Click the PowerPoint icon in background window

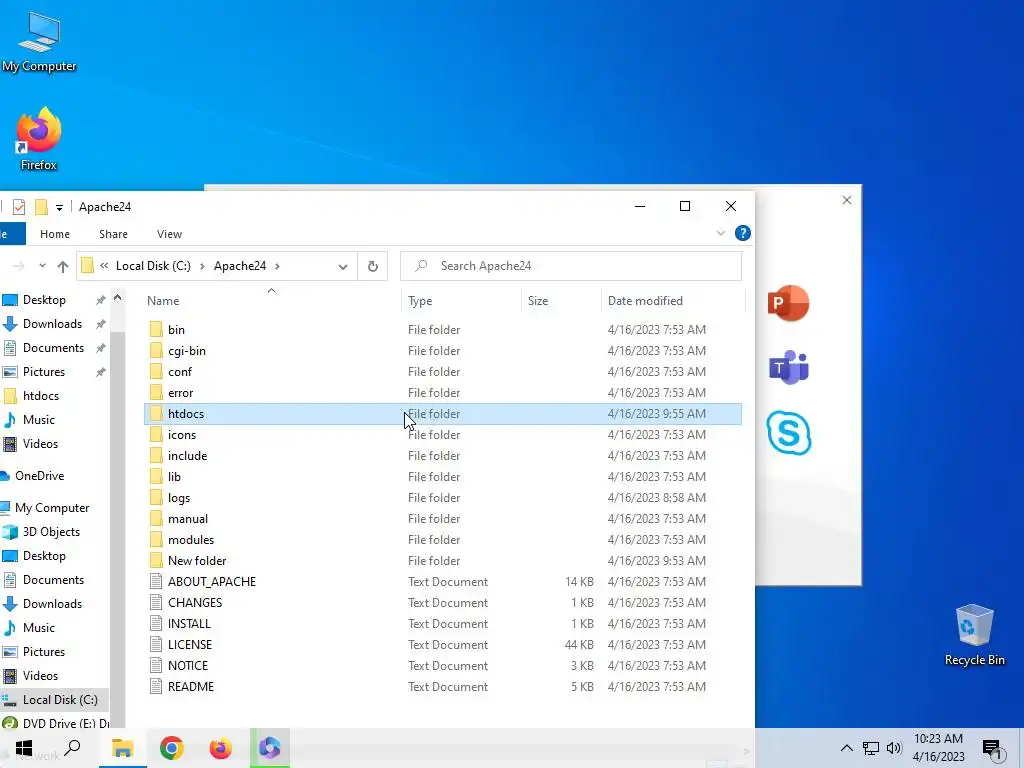click(x=788, y=303)
